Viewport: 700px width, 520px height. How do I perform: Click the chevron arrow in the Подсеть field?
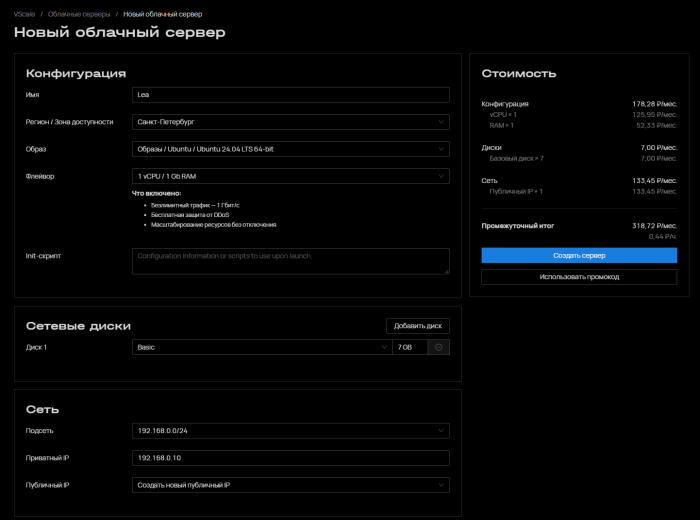(x=441, y=431)
